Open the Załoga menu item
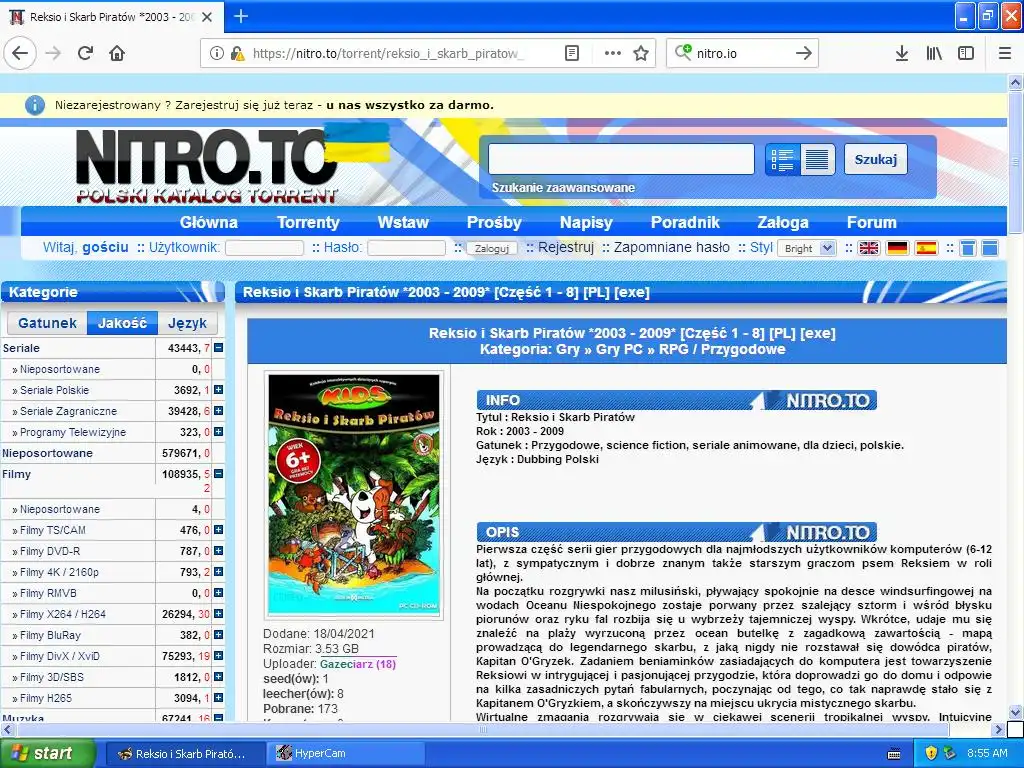The image size is (1024, 768). tap(783, 222)
